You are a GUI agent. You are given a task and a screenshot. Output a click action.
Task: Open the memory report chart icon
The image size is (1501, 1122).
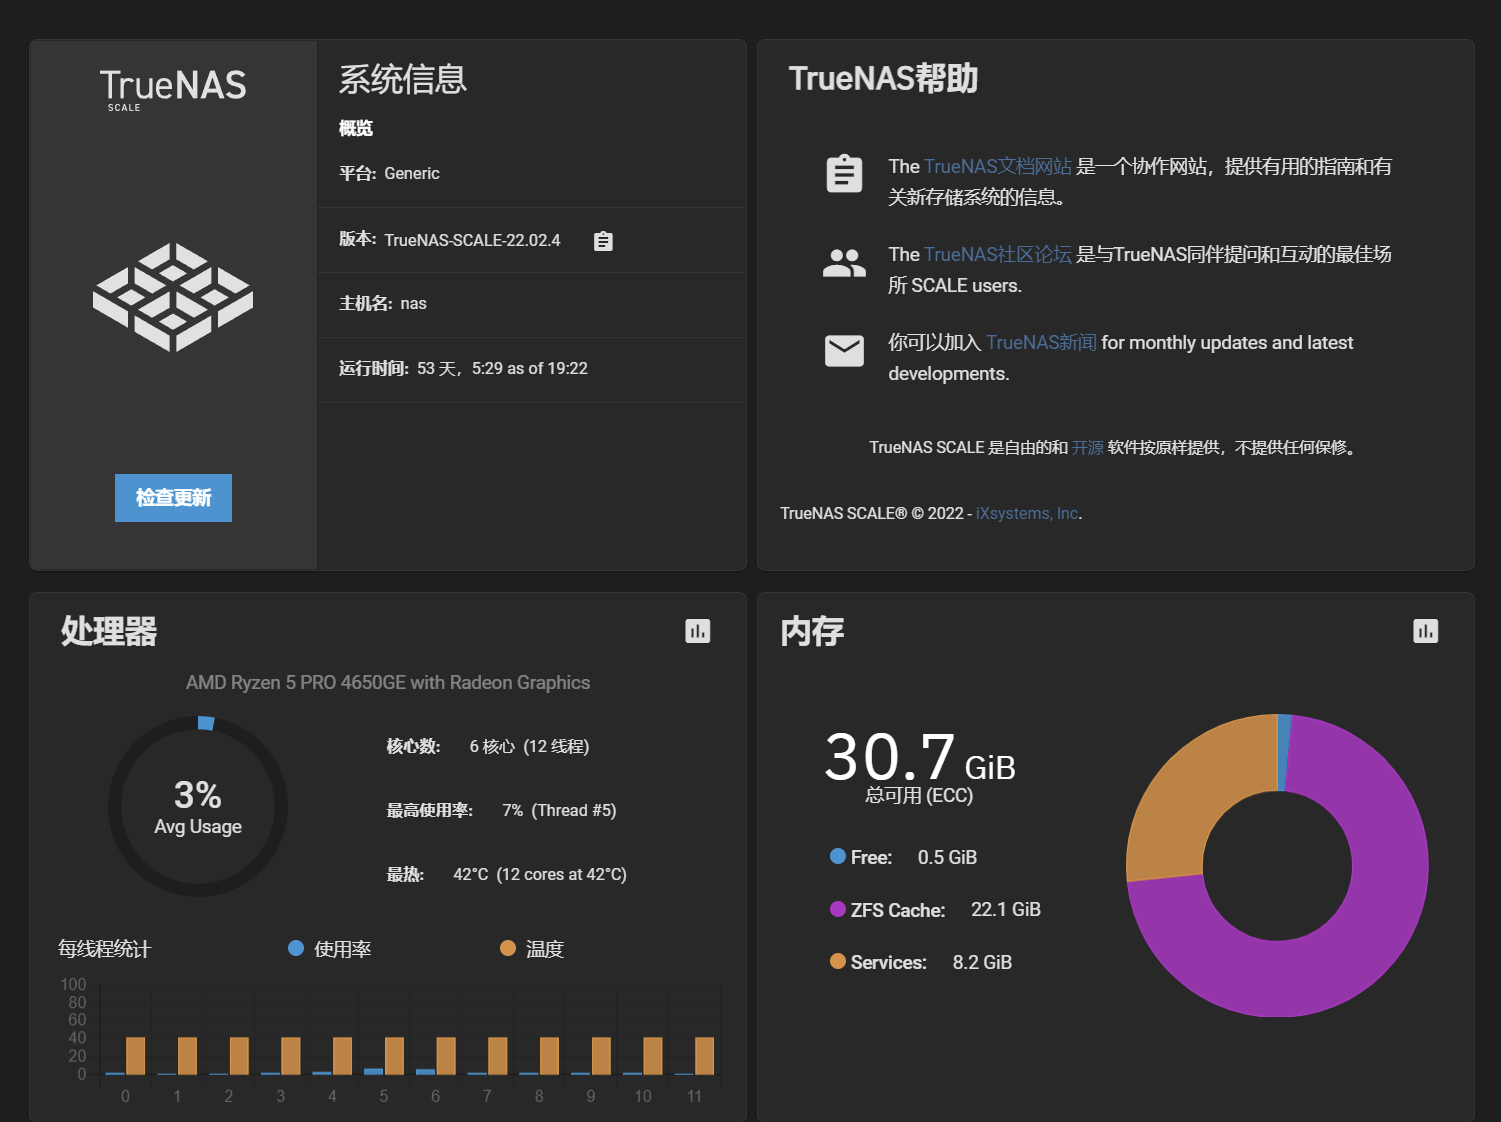point(1425,631)
